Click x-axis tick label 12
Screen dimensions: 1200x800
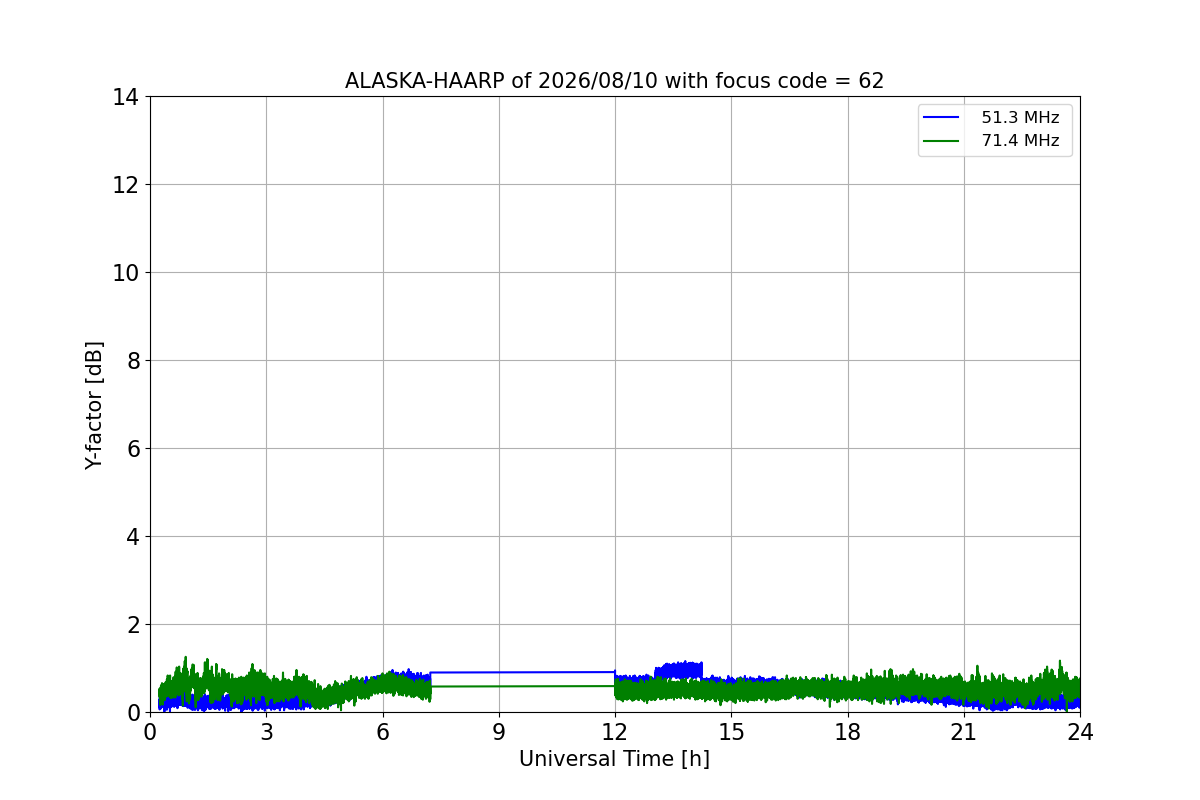click(x=615, y=732)
